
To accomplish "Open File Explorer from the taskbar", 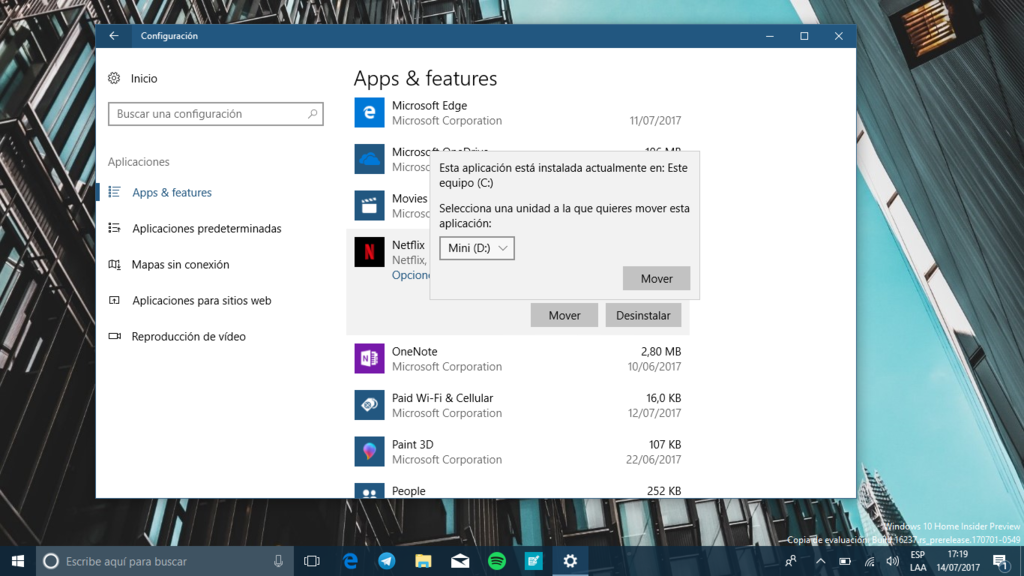I will click(423, 561).
